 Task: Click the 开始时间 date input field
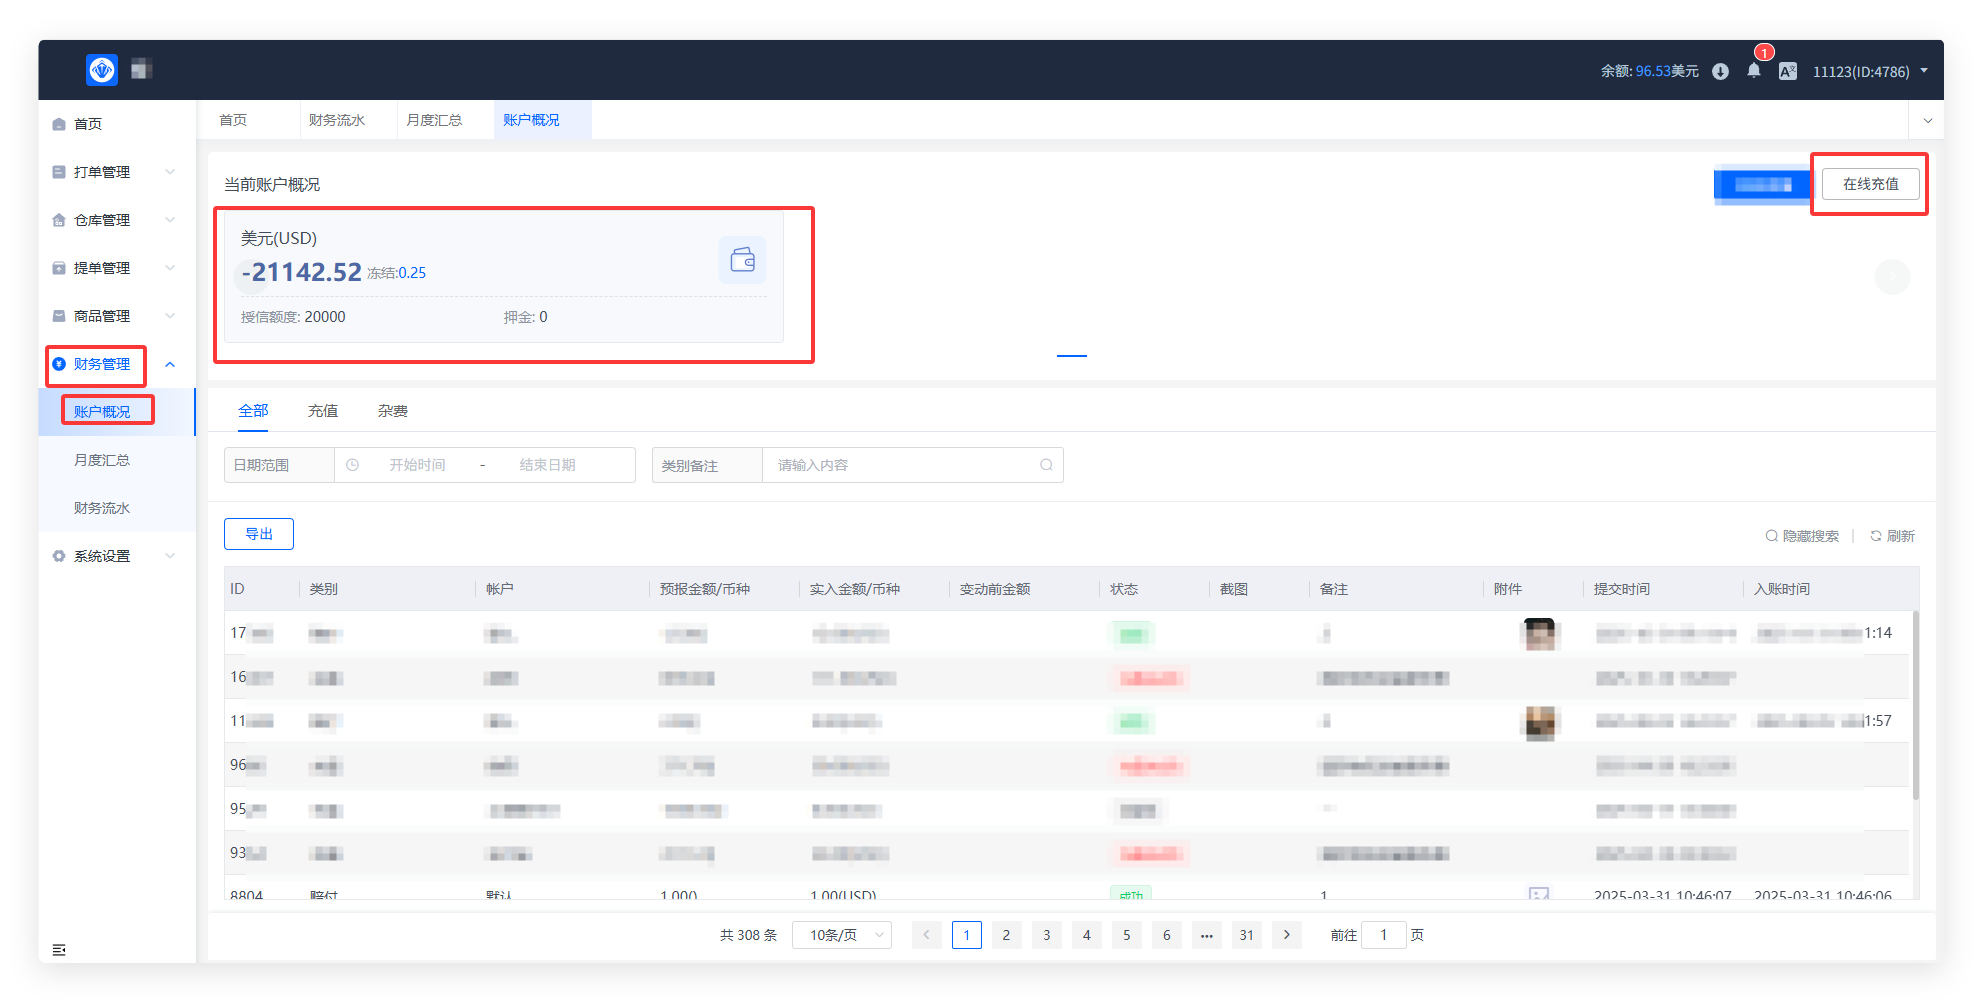[x=417, y=465]
